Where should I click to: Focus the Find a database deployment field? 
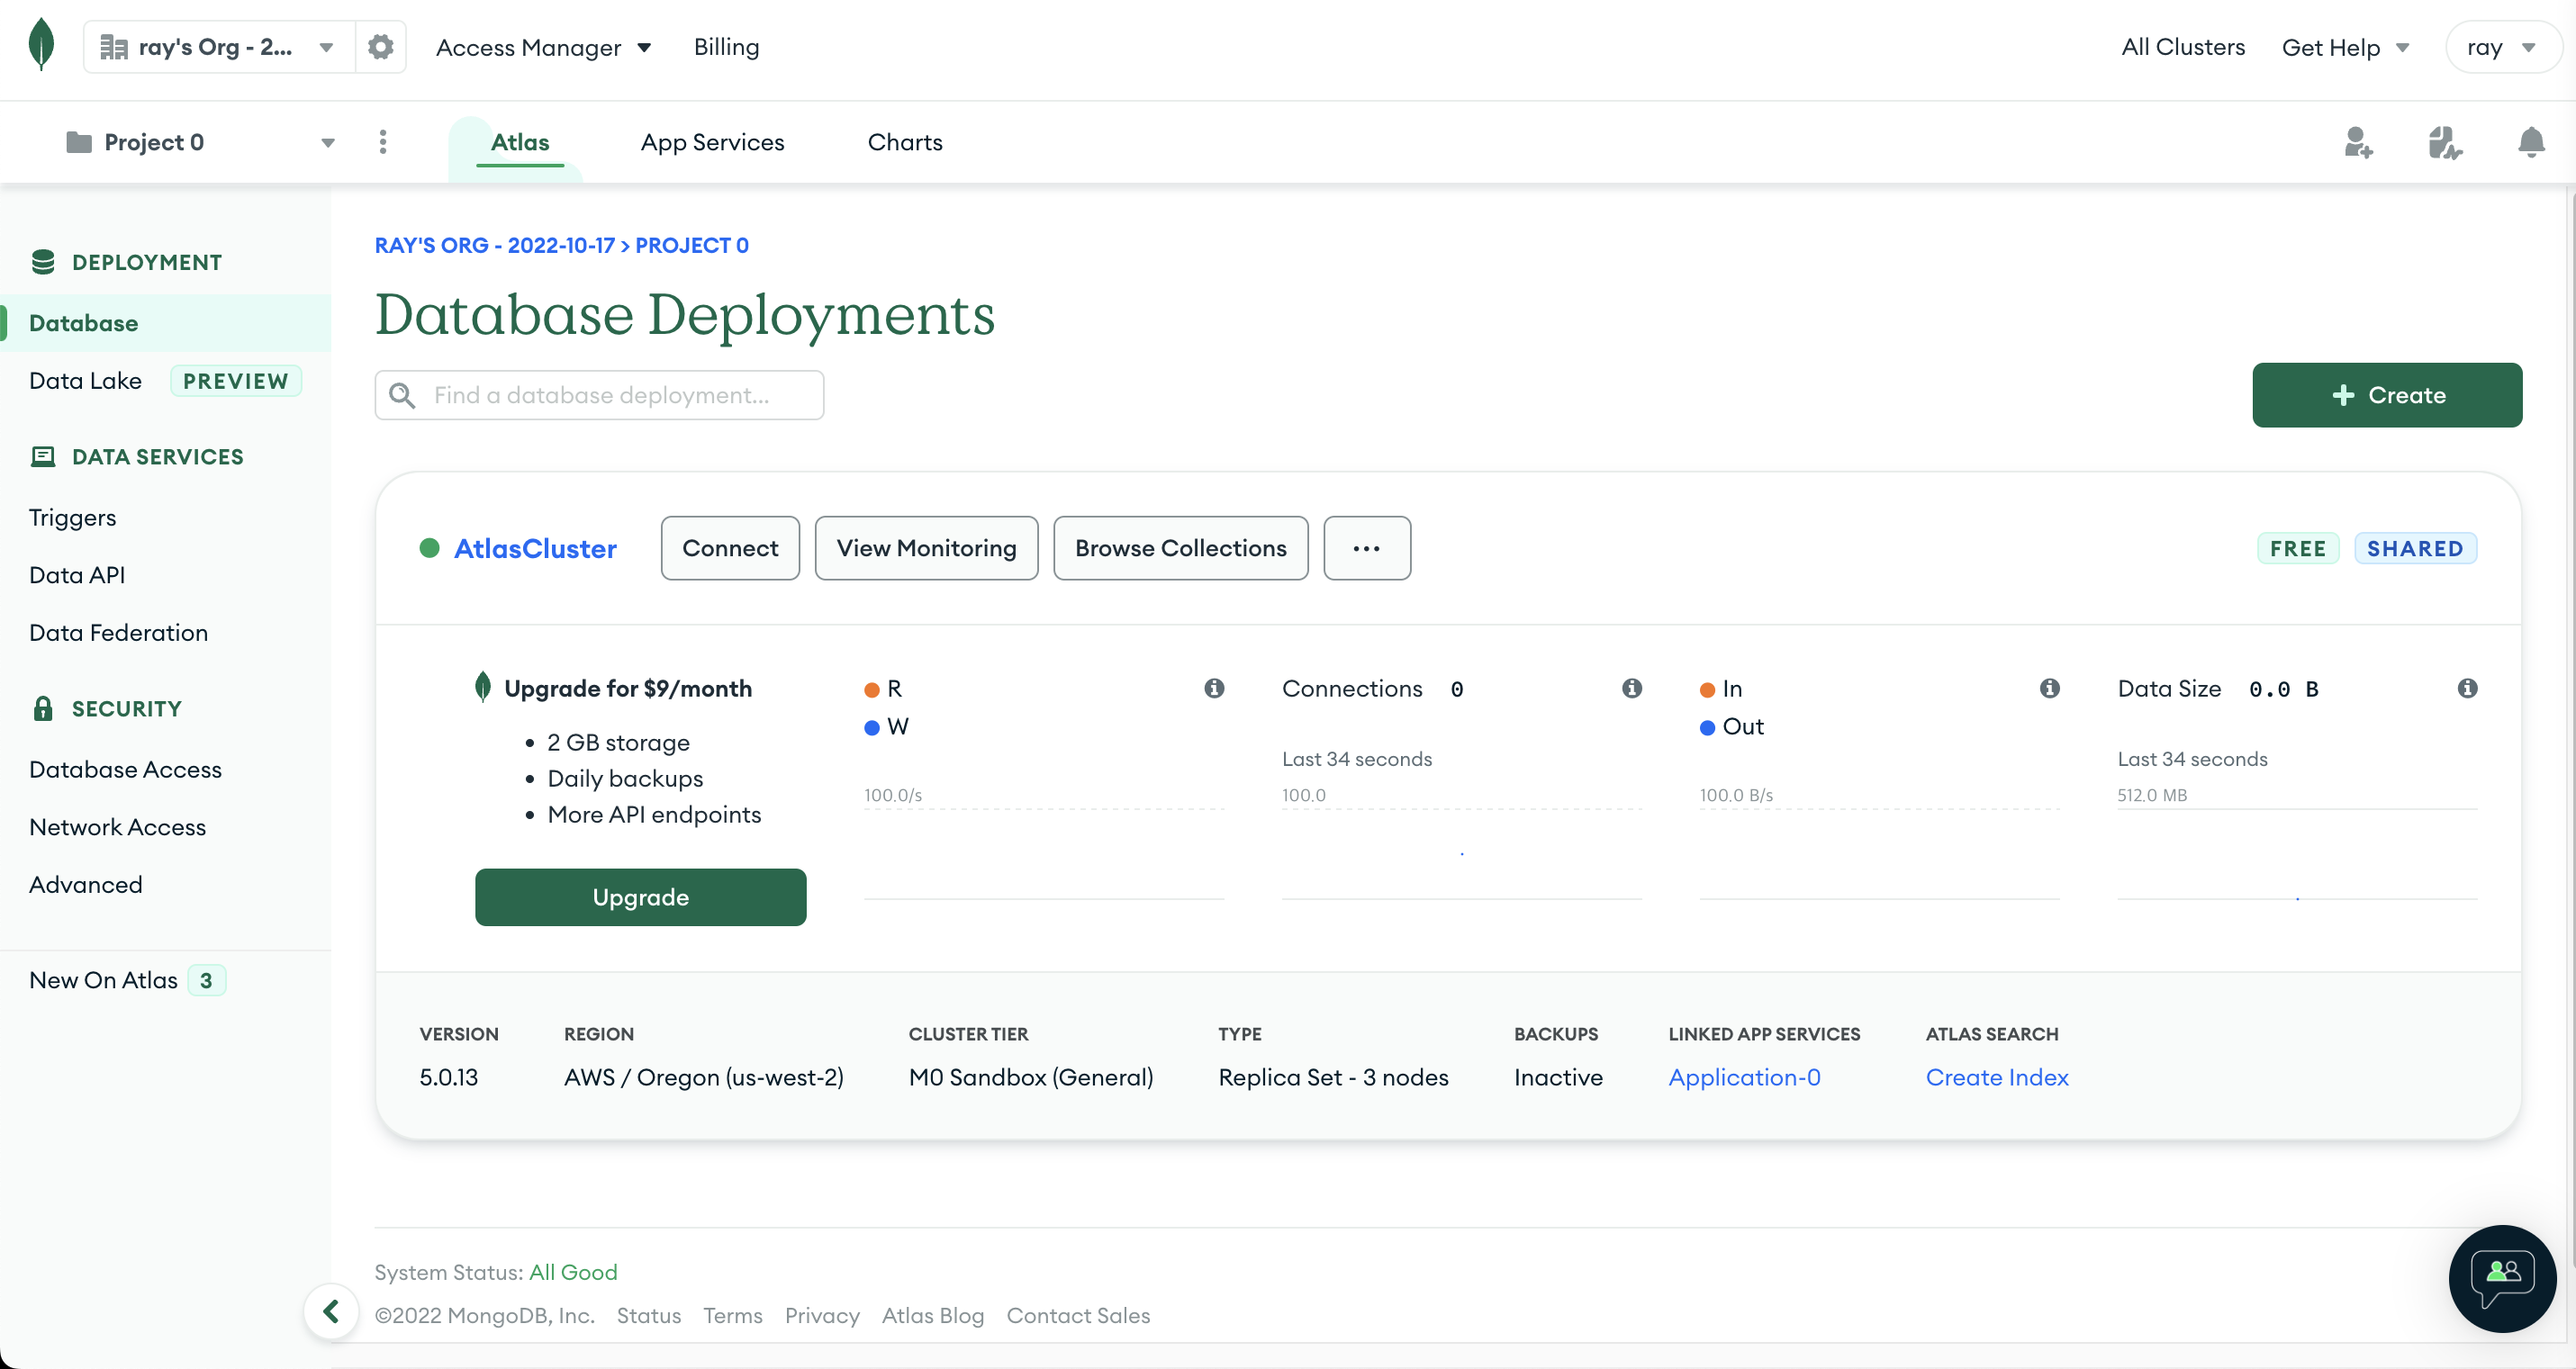(600, 395)
